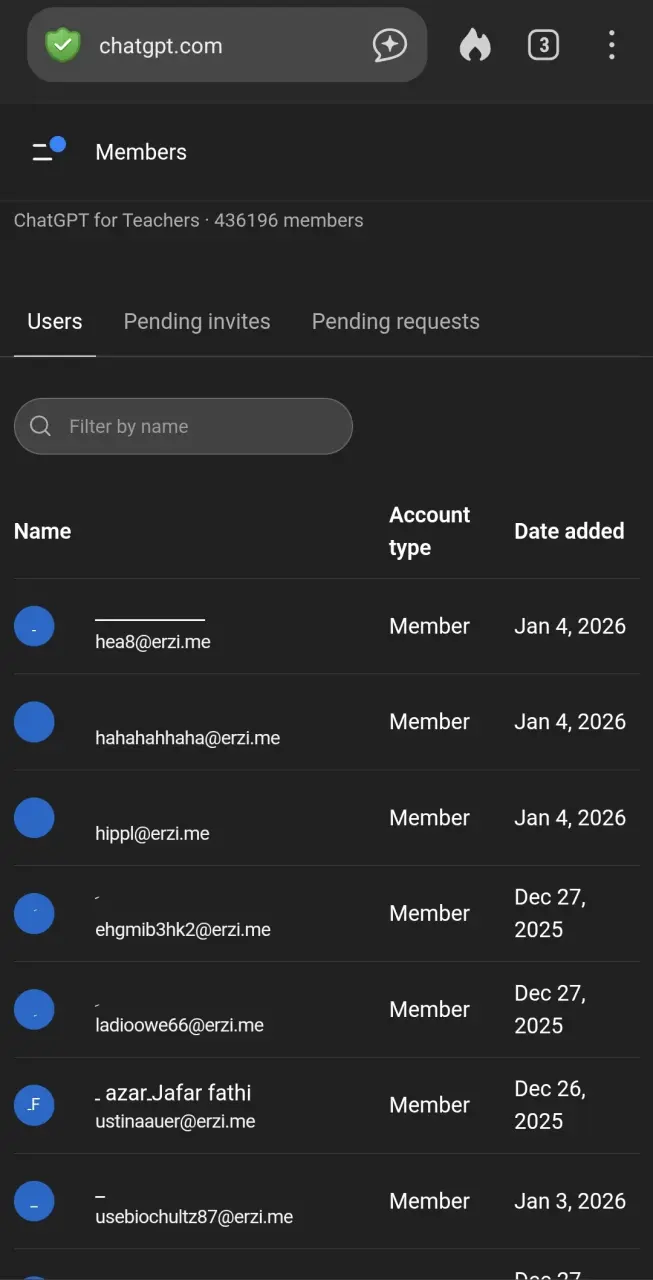Click ChatGPT for Teachers member count text

coord(189,220)
